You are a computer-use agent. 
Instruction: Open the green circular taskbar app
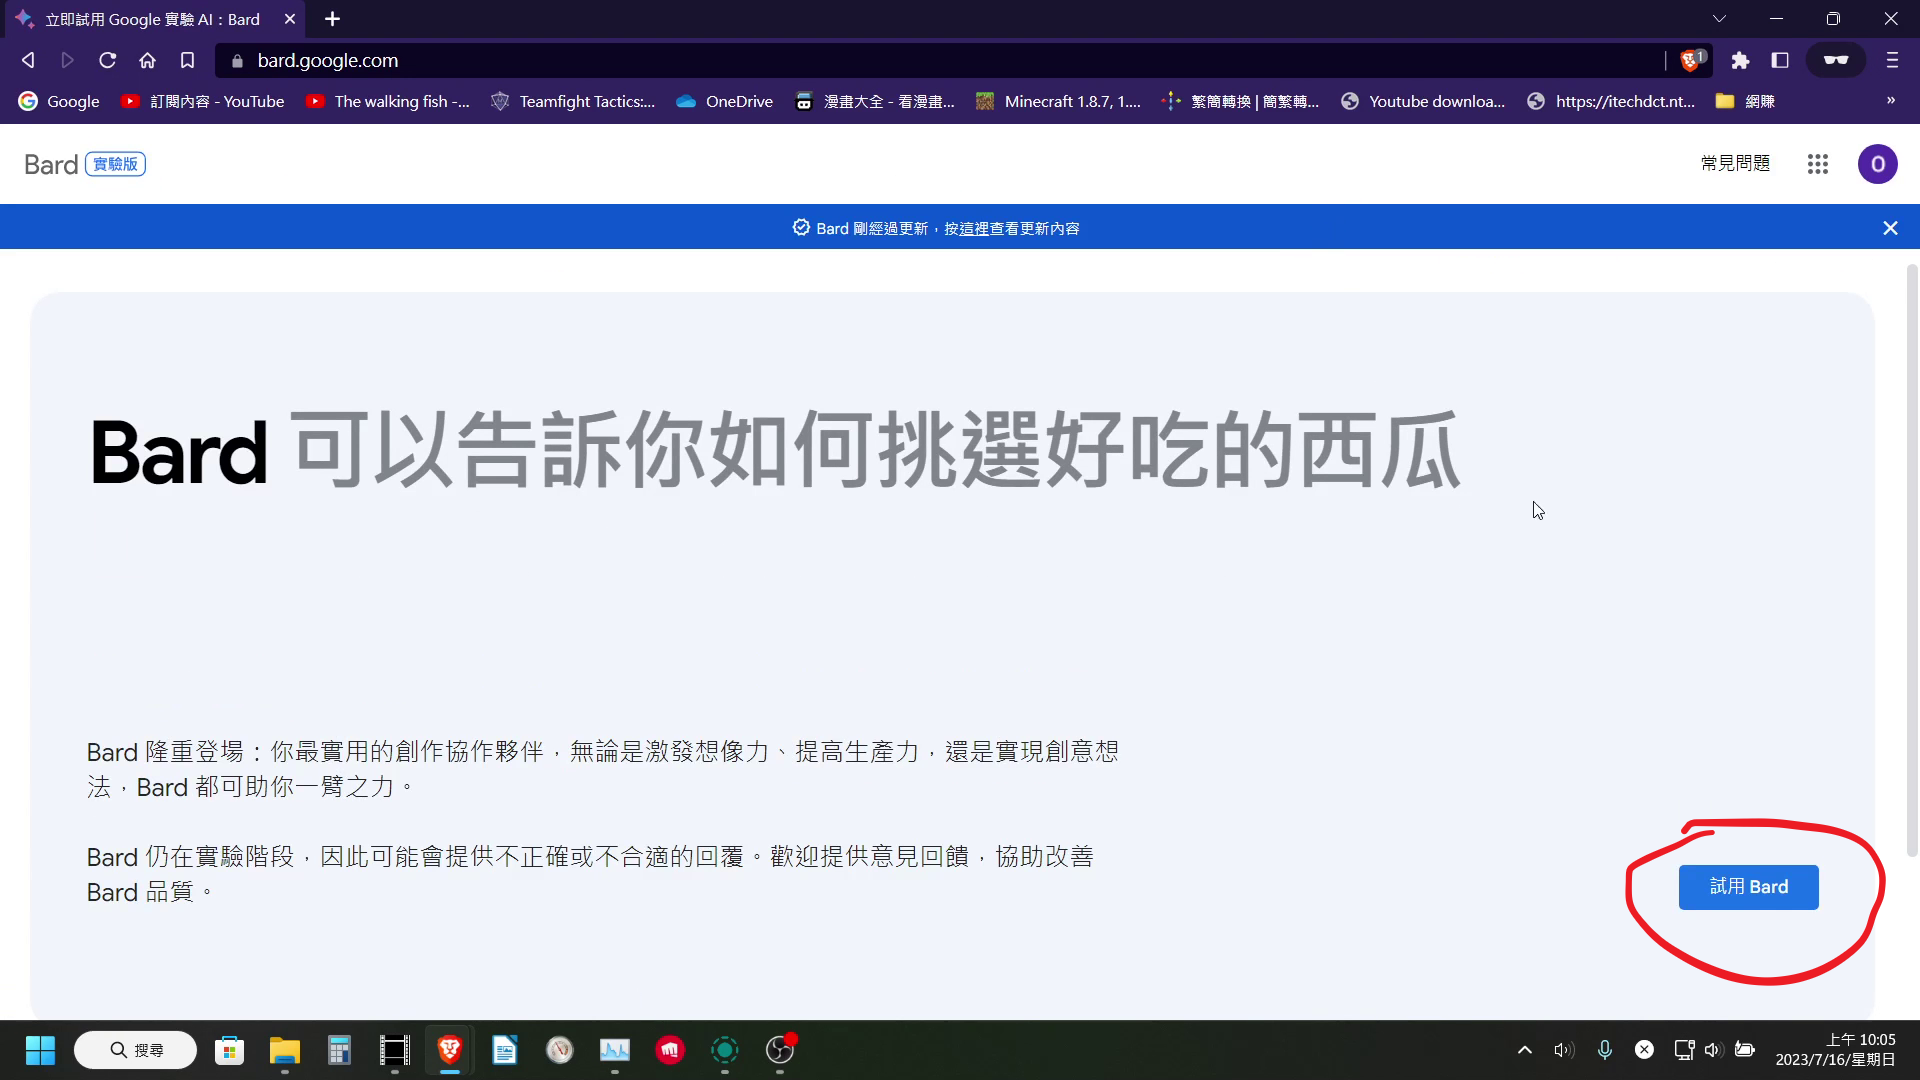[725, 1050]
